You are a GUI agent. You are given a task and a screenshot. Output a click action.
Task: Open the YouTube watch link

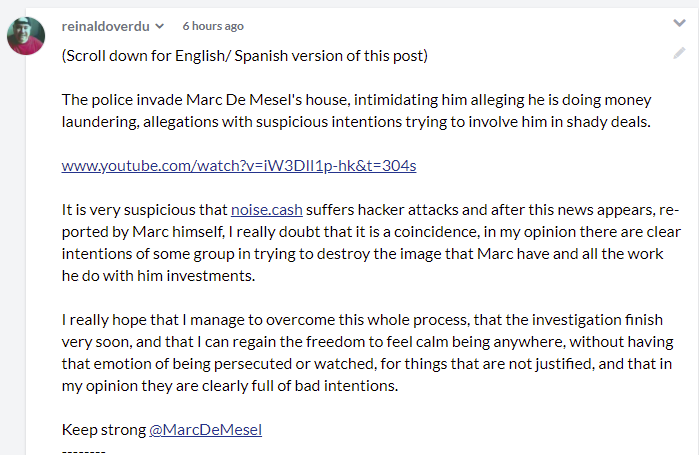239,166
